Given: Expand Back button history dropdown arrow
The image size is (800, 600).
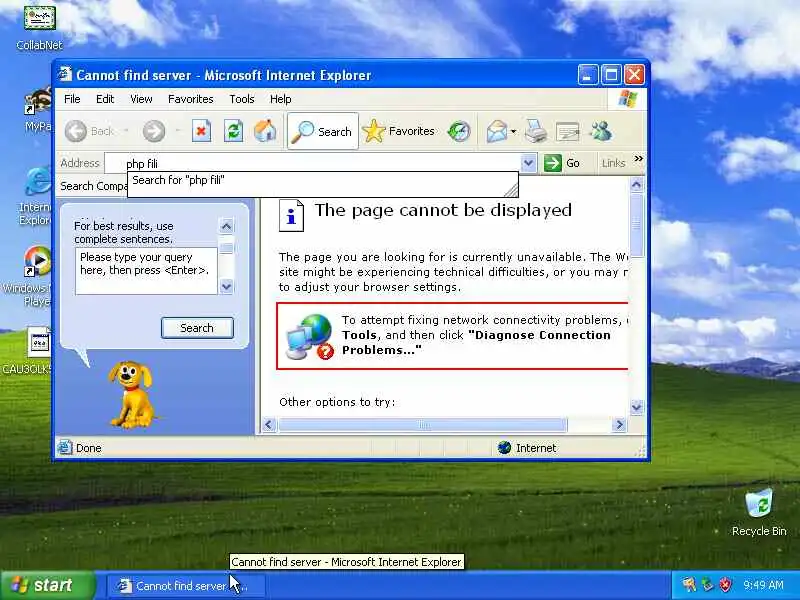Looking at the screenshot, I should [x=126, y=131].
